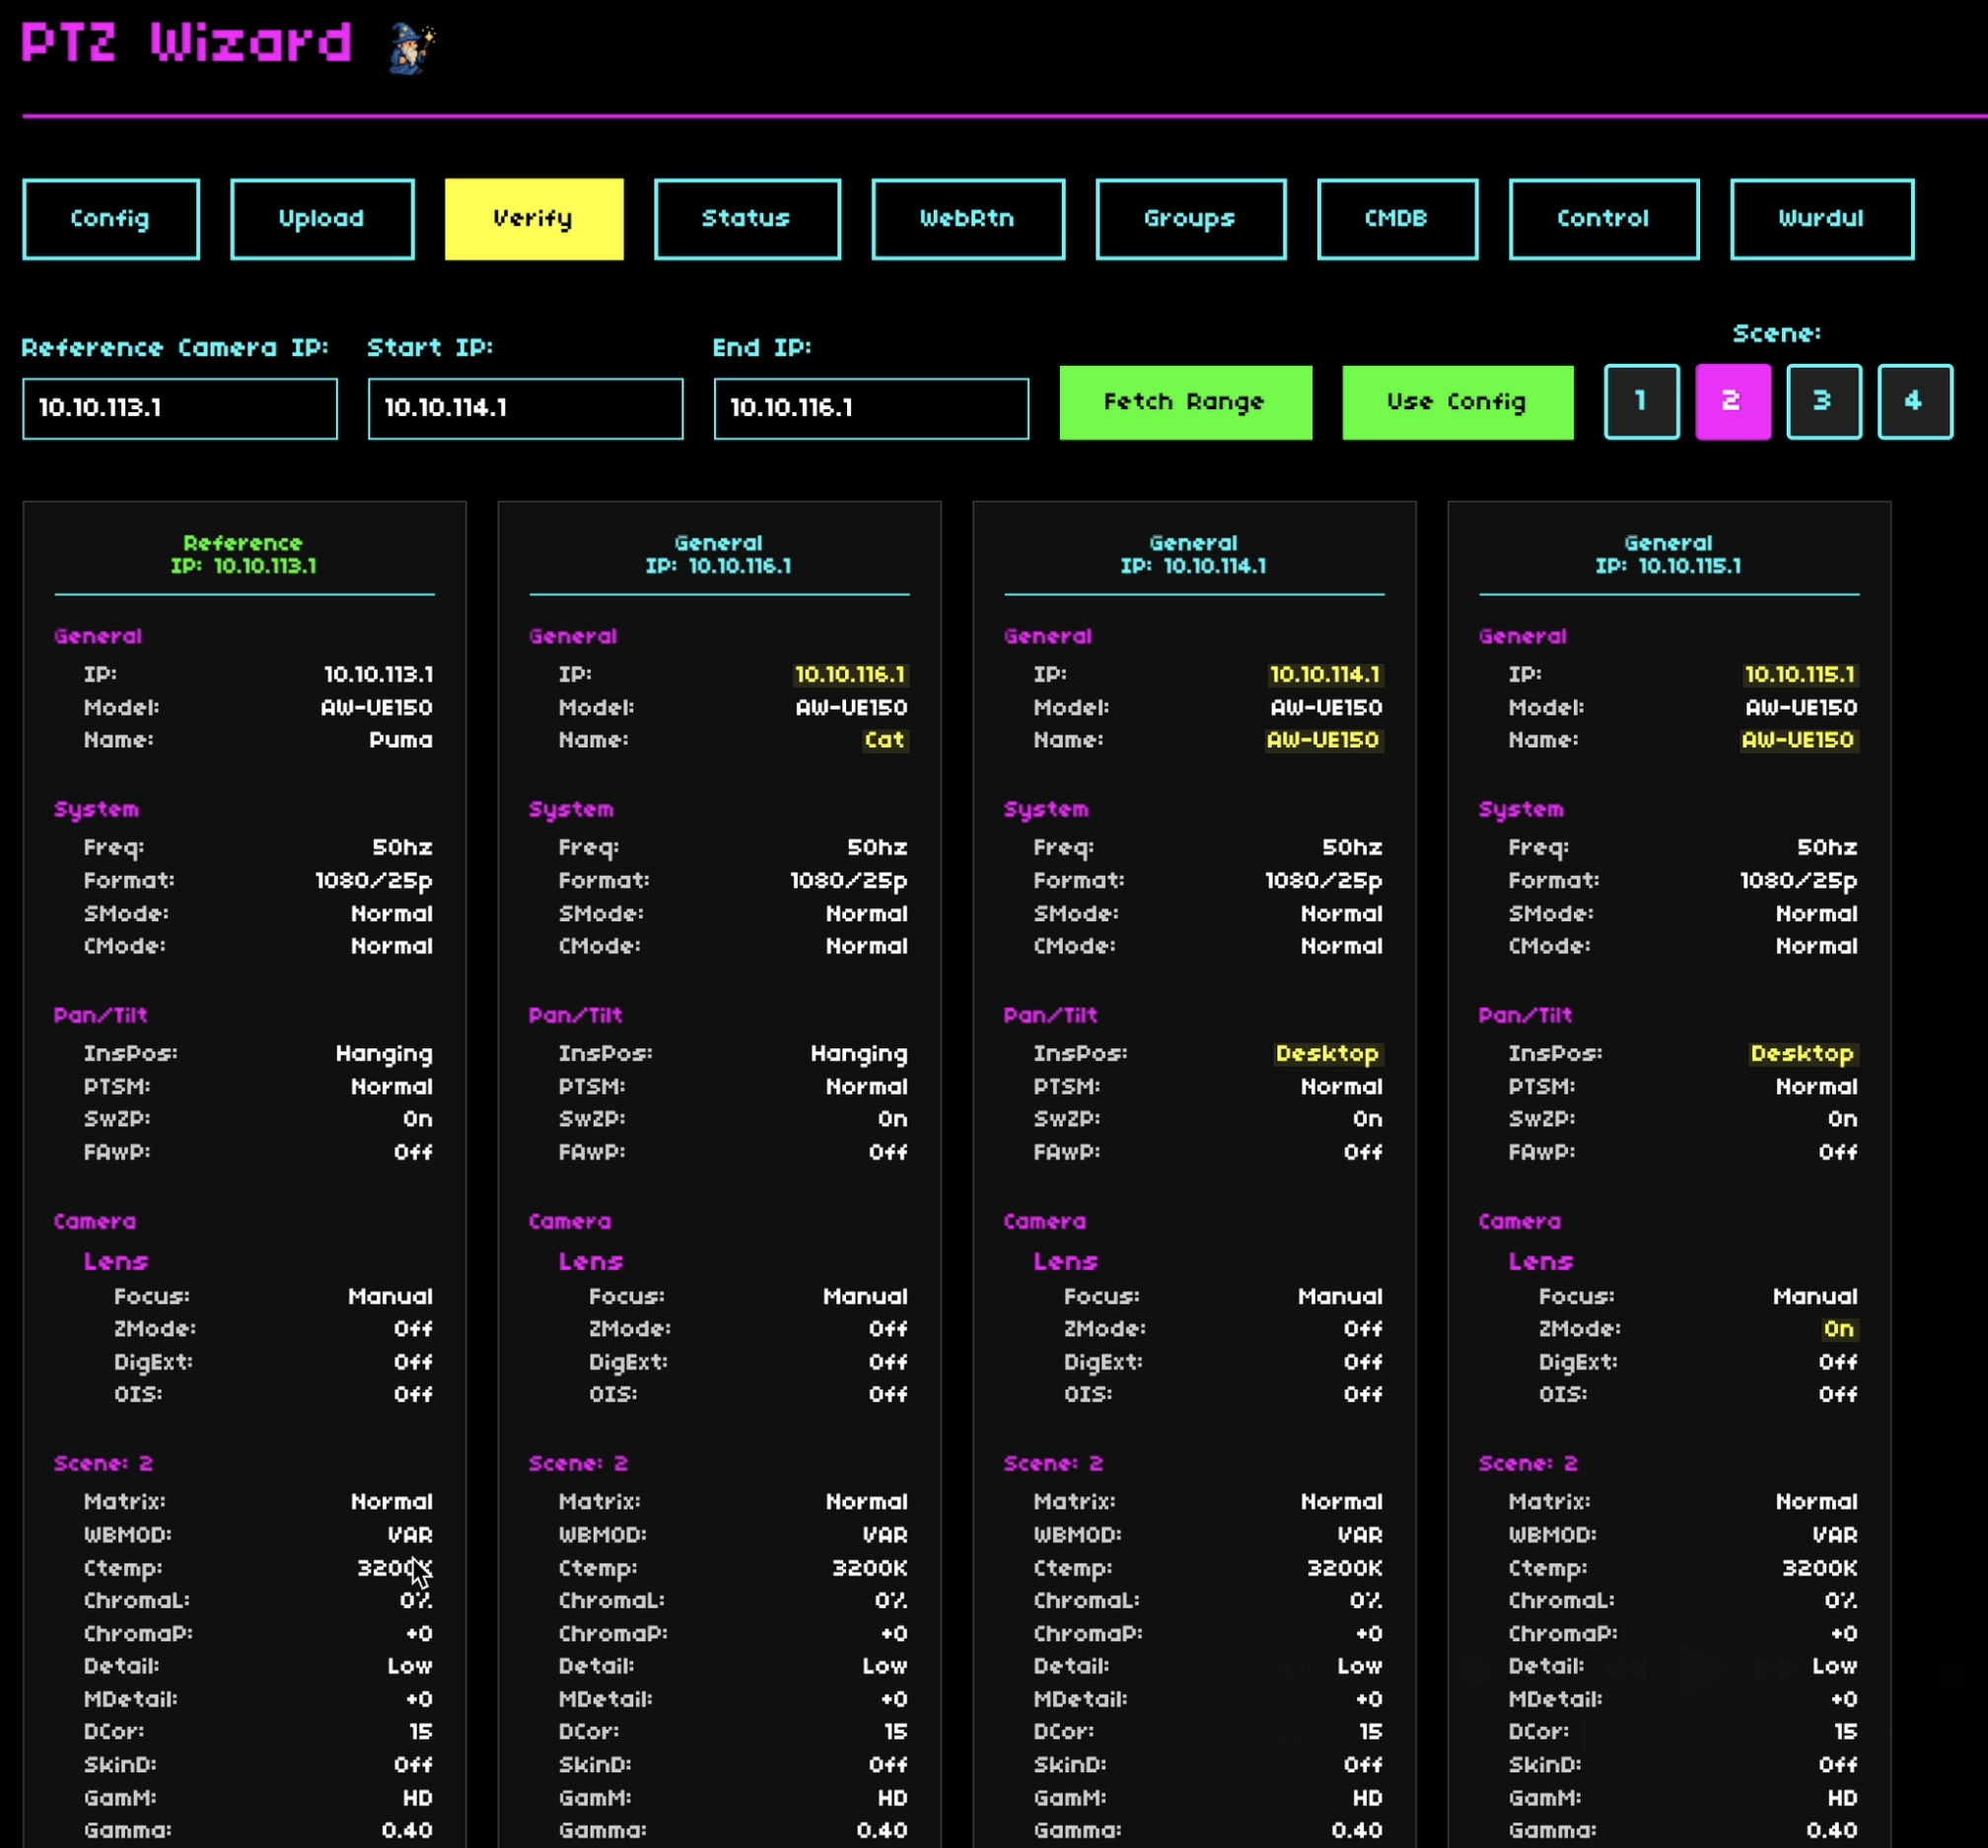The image size is (1988, 1848).
Task: Open the Groups tab
Action: pyautogui.click(x=1191, y=219)
